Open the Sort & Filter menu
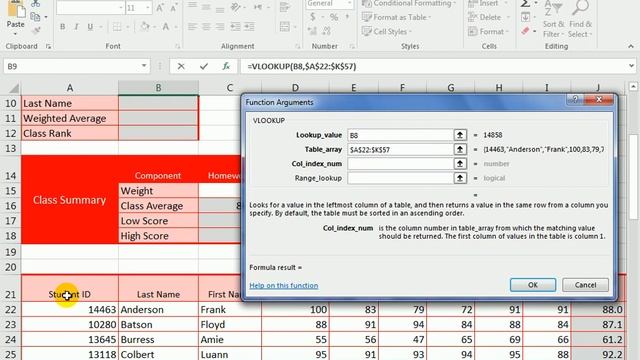This screenshot has height=360, width=640. pyautogui.click(x=553, y=19)
